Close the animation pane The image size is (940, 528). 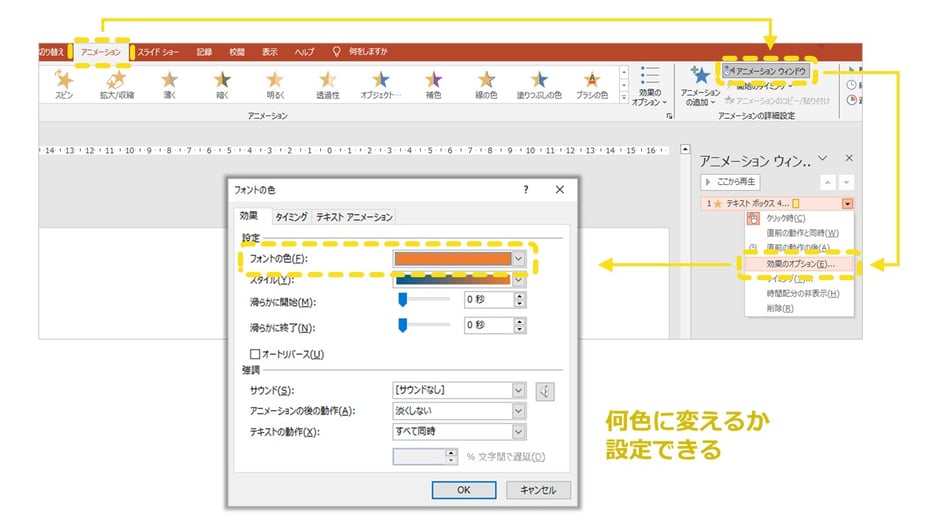click(x=849, y=158)
